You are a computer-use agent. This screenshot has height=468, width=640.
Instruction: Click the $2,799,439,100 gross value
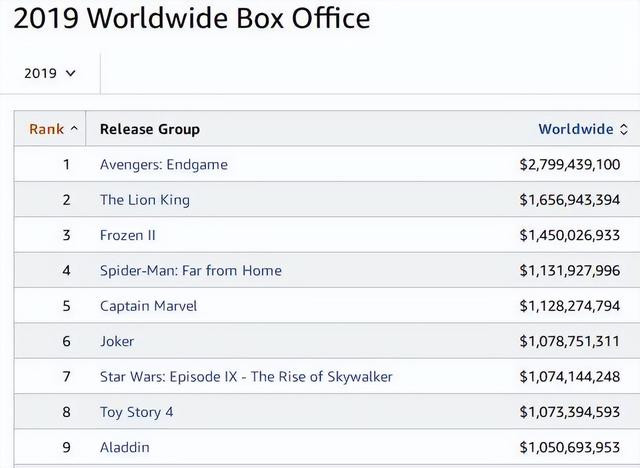click(x=570, y=164)
